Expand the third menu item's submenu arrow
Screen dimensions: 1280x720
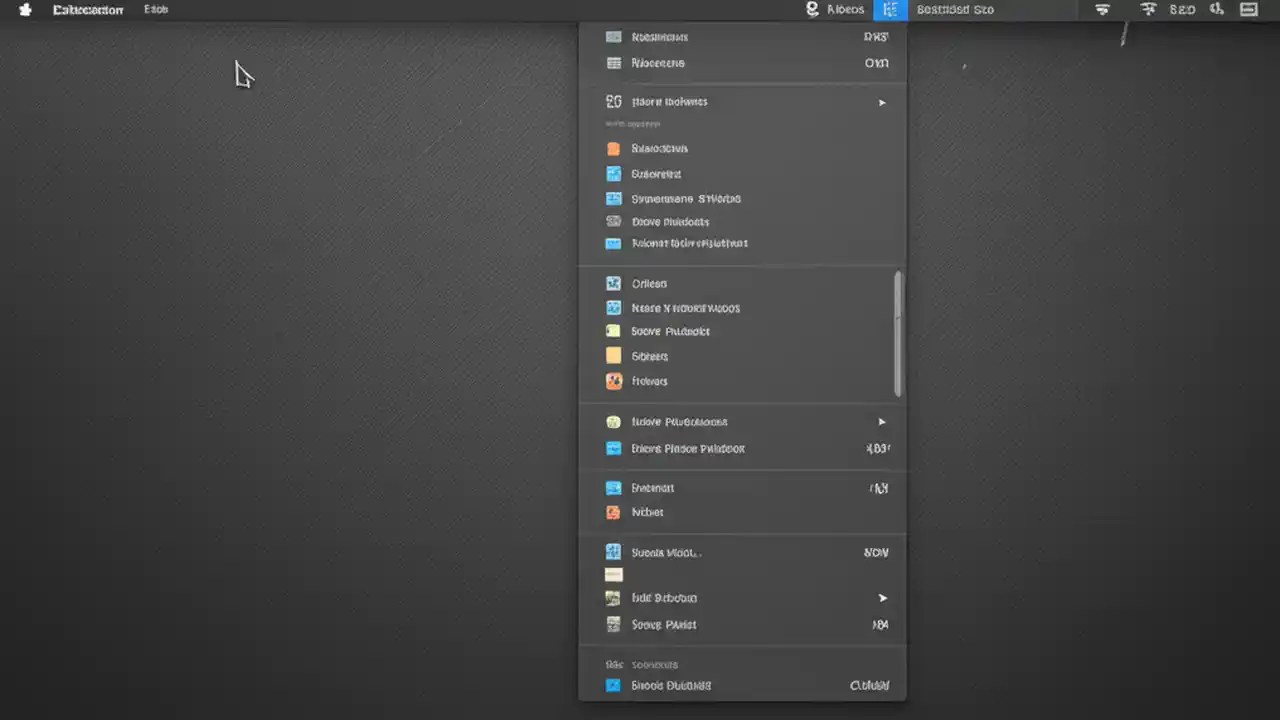[x=882, y=101]
